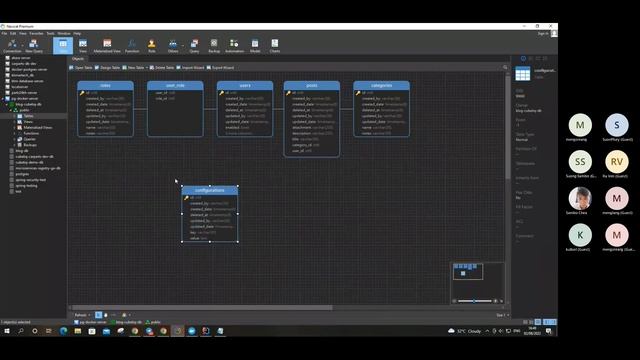640x360 pixels.
Task: Click the Design Table button
Action: [x=107, y=67]
